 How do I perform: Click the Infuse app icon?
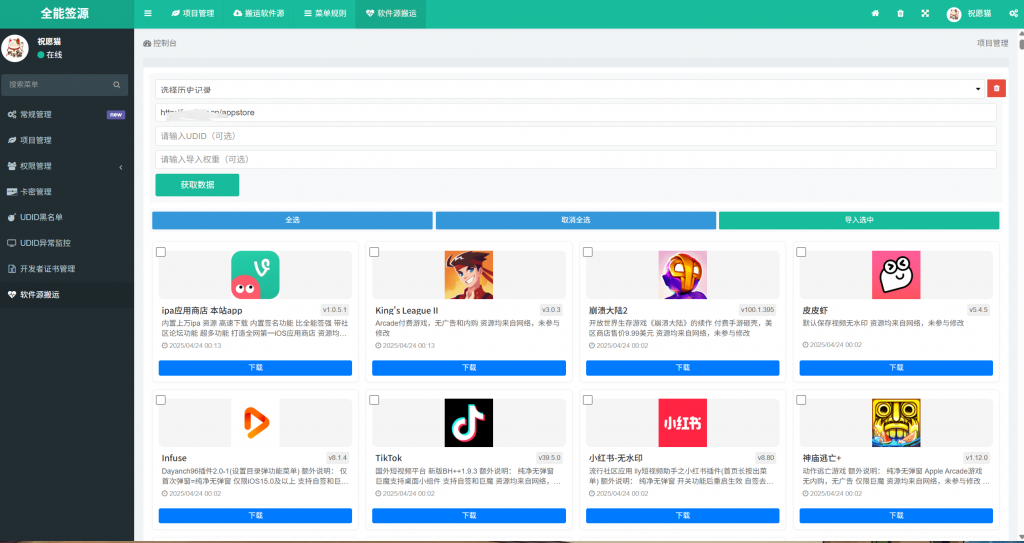click(255, 423)
